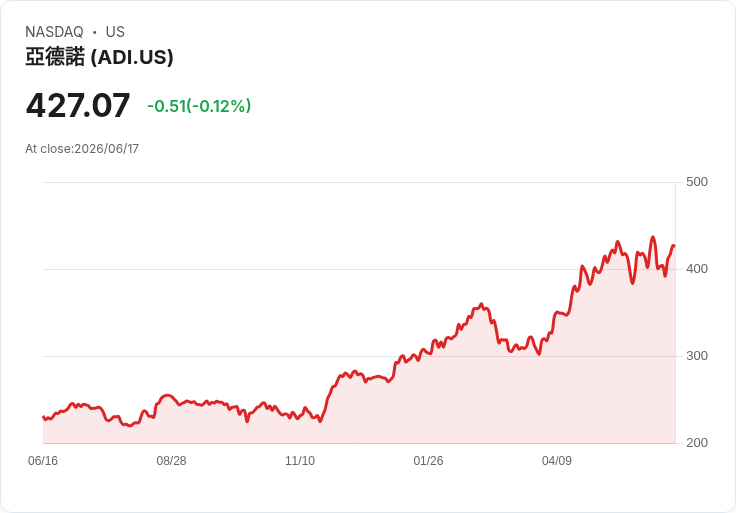Screen dimensions: 736x513
Task: Click the 300 y-axis price label
Action: (x=697, y=356)
